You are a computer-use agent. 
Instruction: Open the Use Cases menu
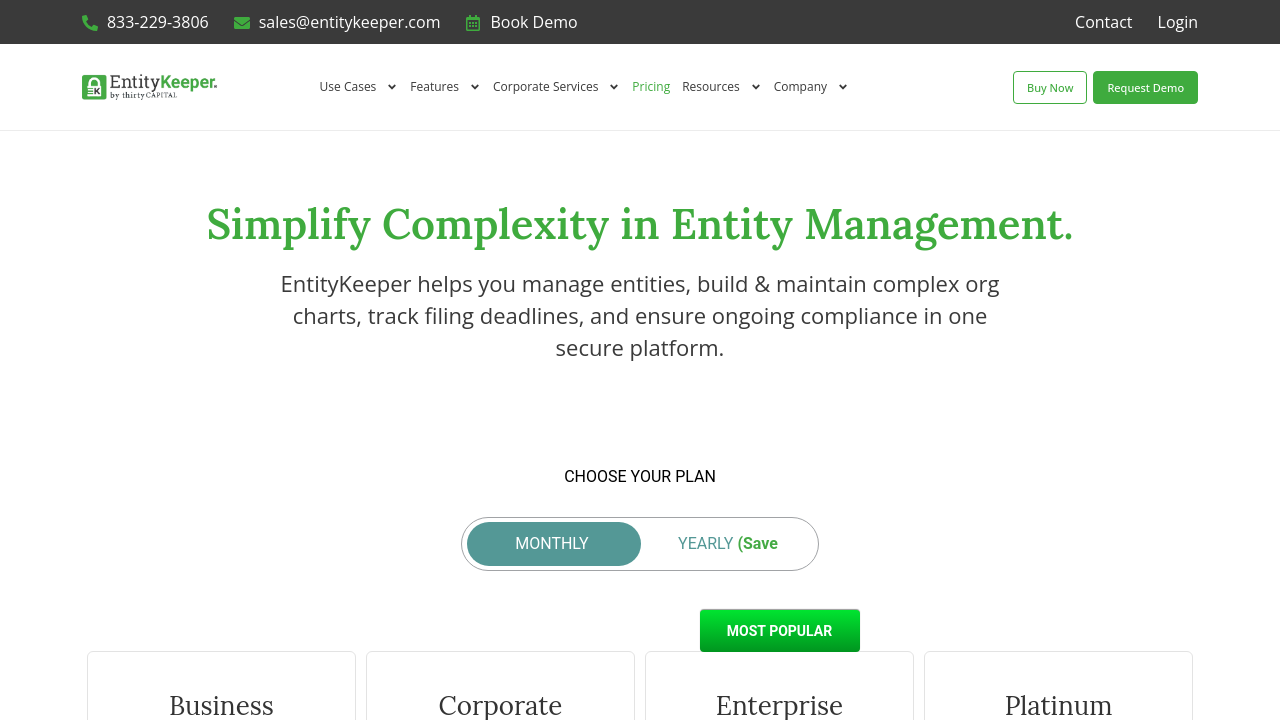click(x=347, y=87)
